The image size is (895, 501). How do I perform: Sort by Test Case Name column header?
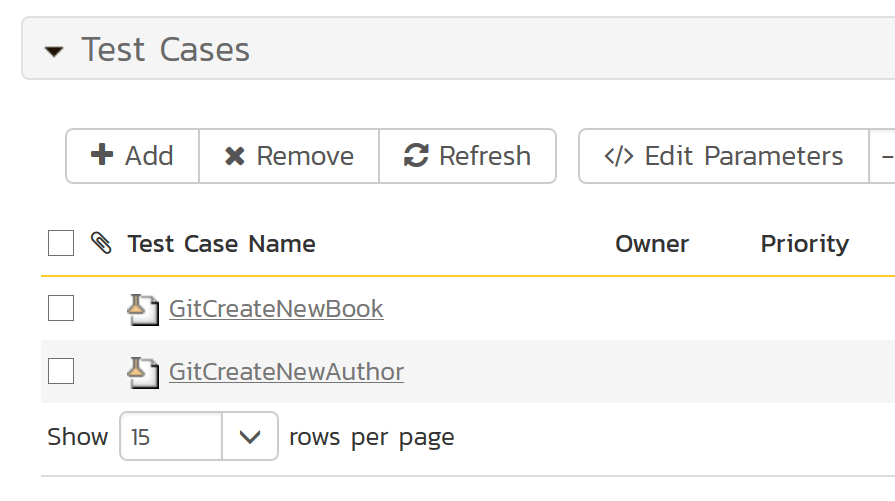tap(221, 244)
